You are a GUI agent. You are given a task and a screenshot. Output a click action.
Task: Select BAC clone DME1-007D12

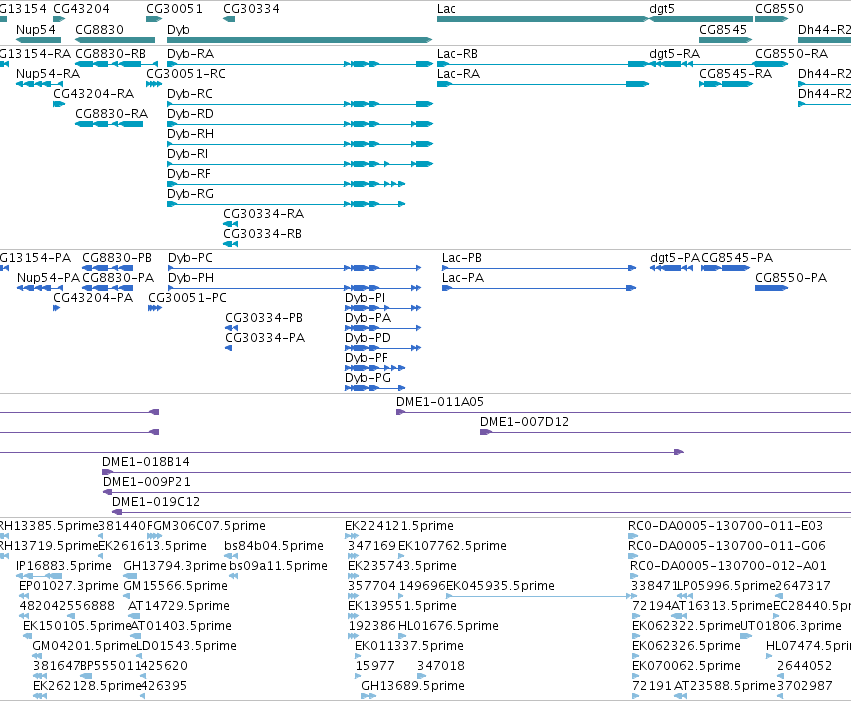(524, 423)
